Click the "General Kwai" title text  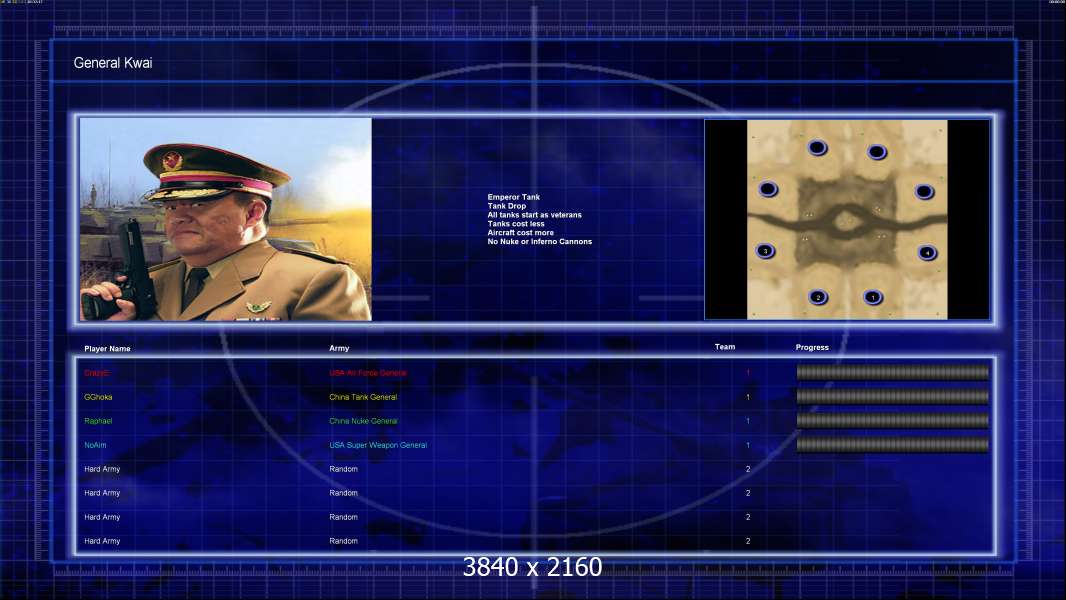click(x=113, y=63)
